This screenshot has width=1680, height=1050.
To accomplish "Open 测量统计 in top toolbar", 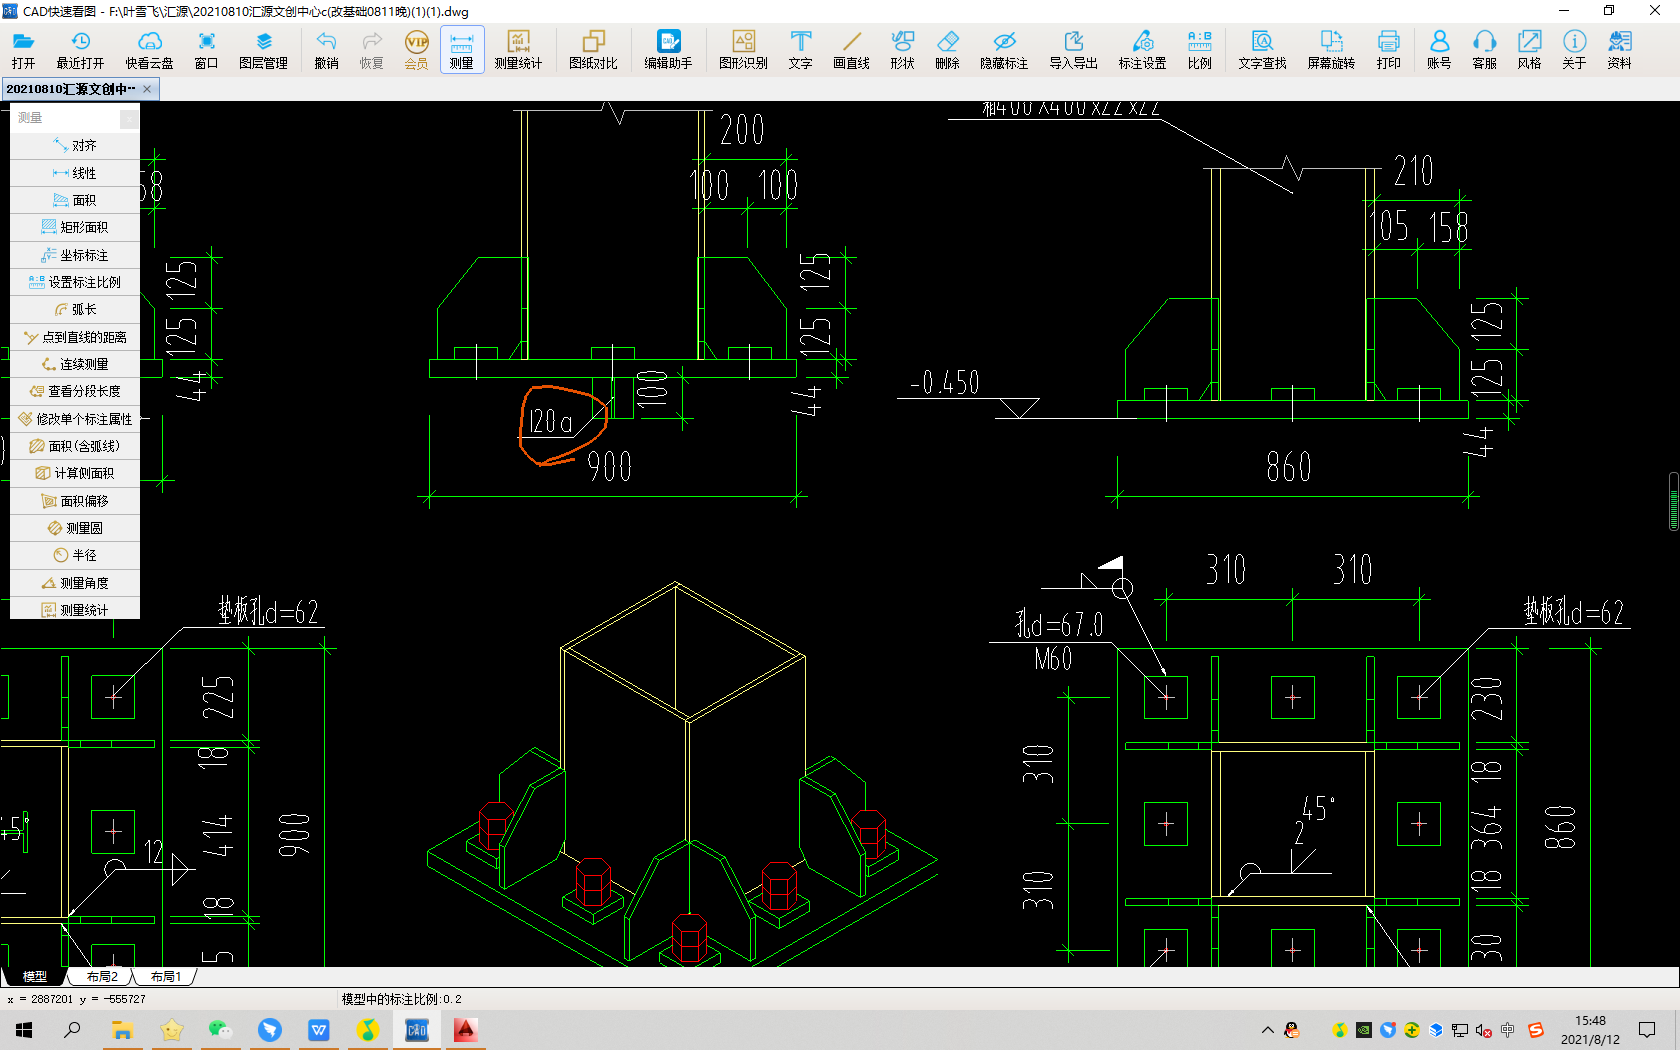I will (x=518, y=49).
